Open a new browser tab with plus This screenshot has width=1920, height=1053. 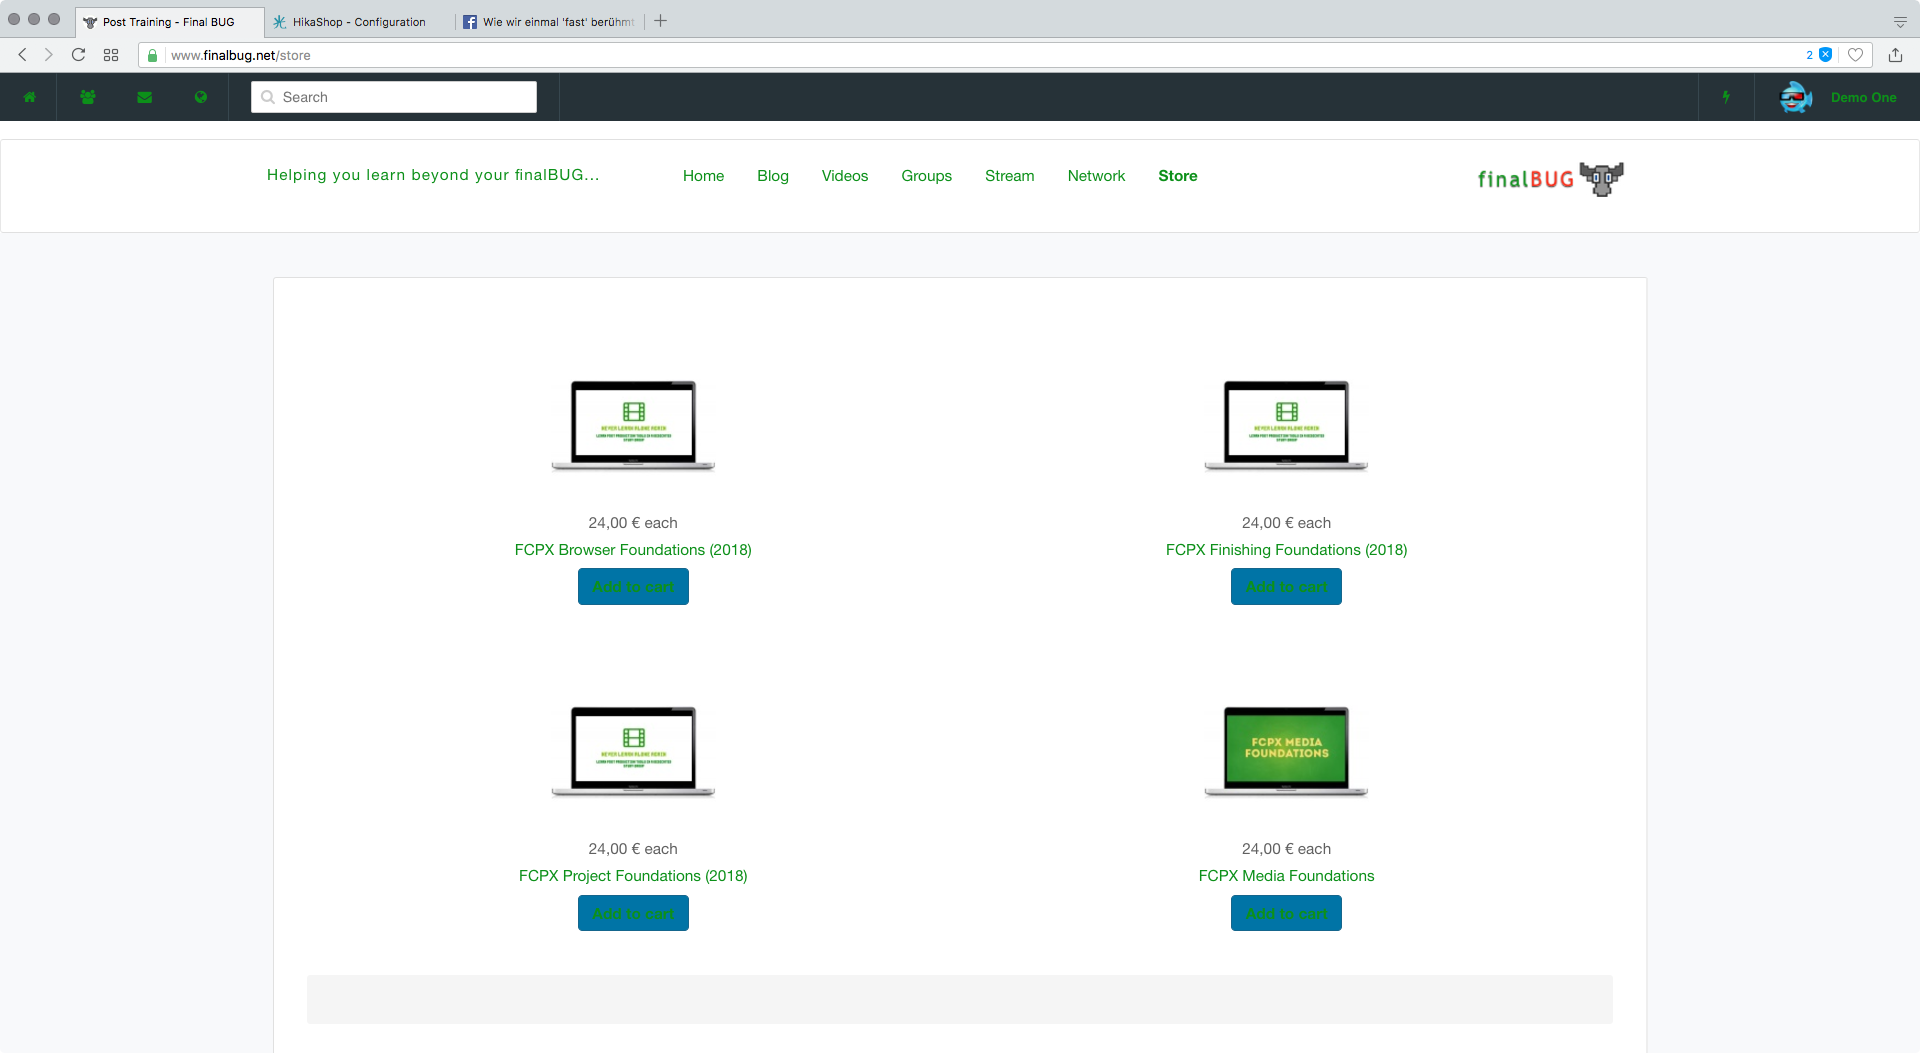(661, 21)
